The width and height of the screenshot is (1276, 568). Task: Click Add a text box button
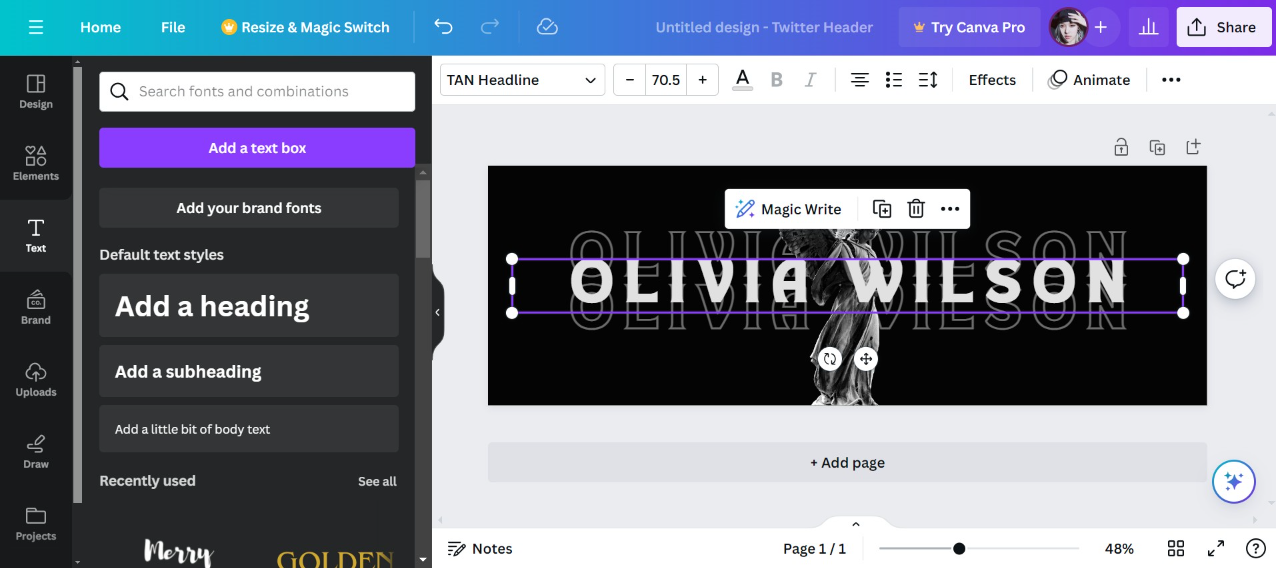[x=257, y=148]
